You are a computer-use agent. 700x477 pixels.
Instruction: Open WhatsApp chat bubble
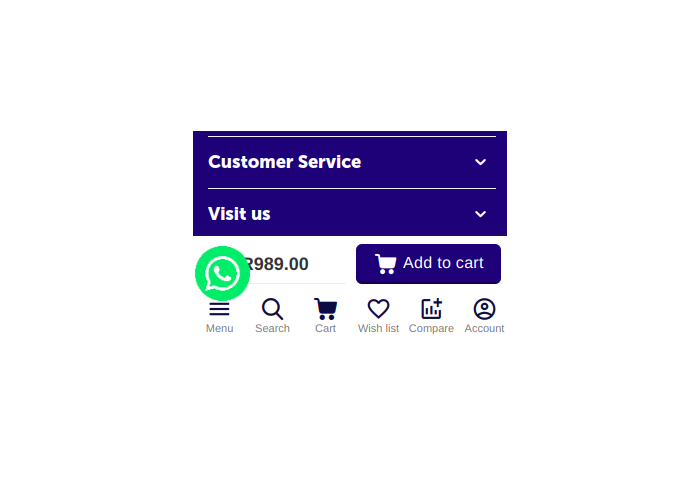tap(222, 273)
